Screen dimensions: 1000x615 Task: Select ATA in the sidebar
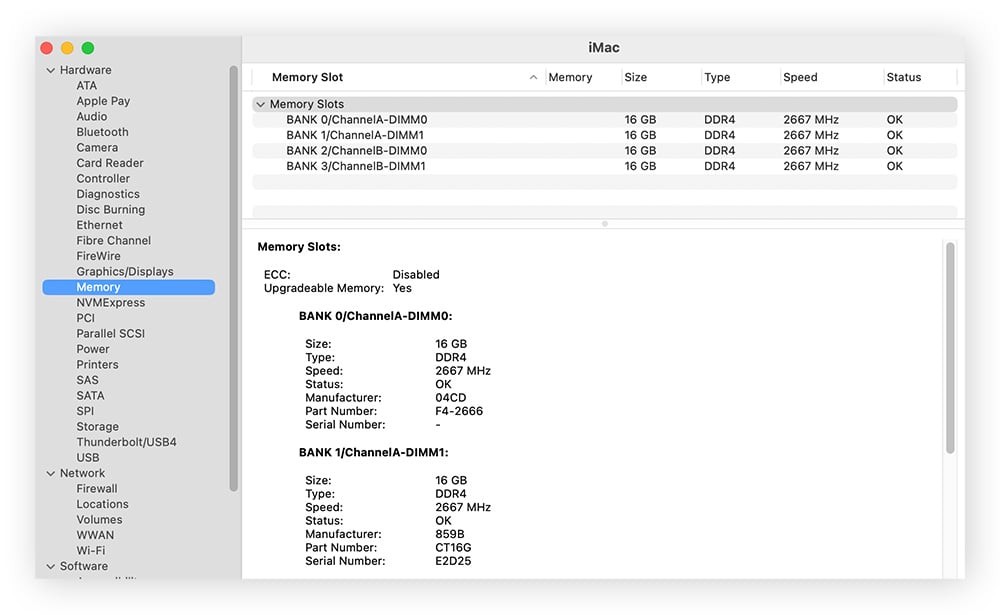[x=87, y=85]
